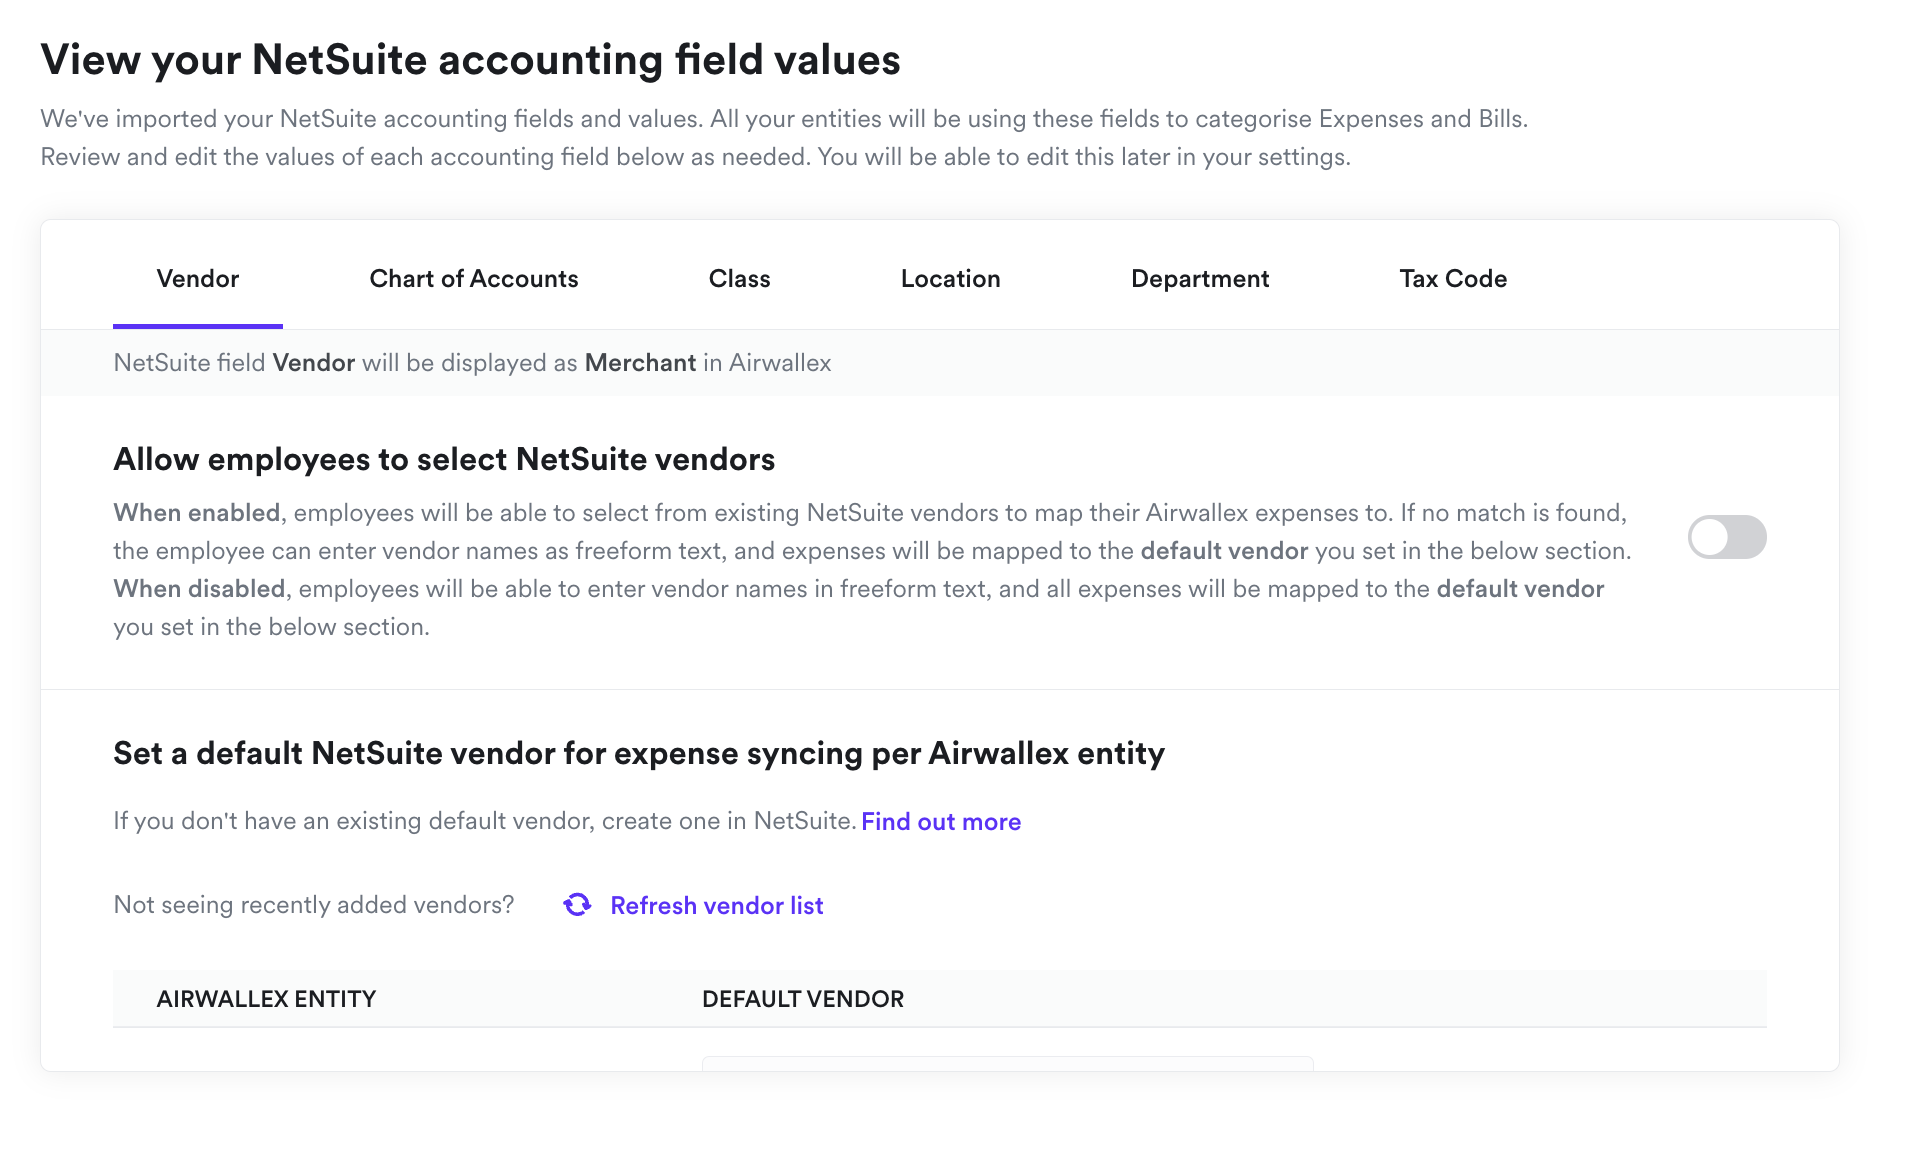This screenshot has width=1924, height=1150.
Task: Click the Not seeing recently added vendors text
Action: pos(313,904)
